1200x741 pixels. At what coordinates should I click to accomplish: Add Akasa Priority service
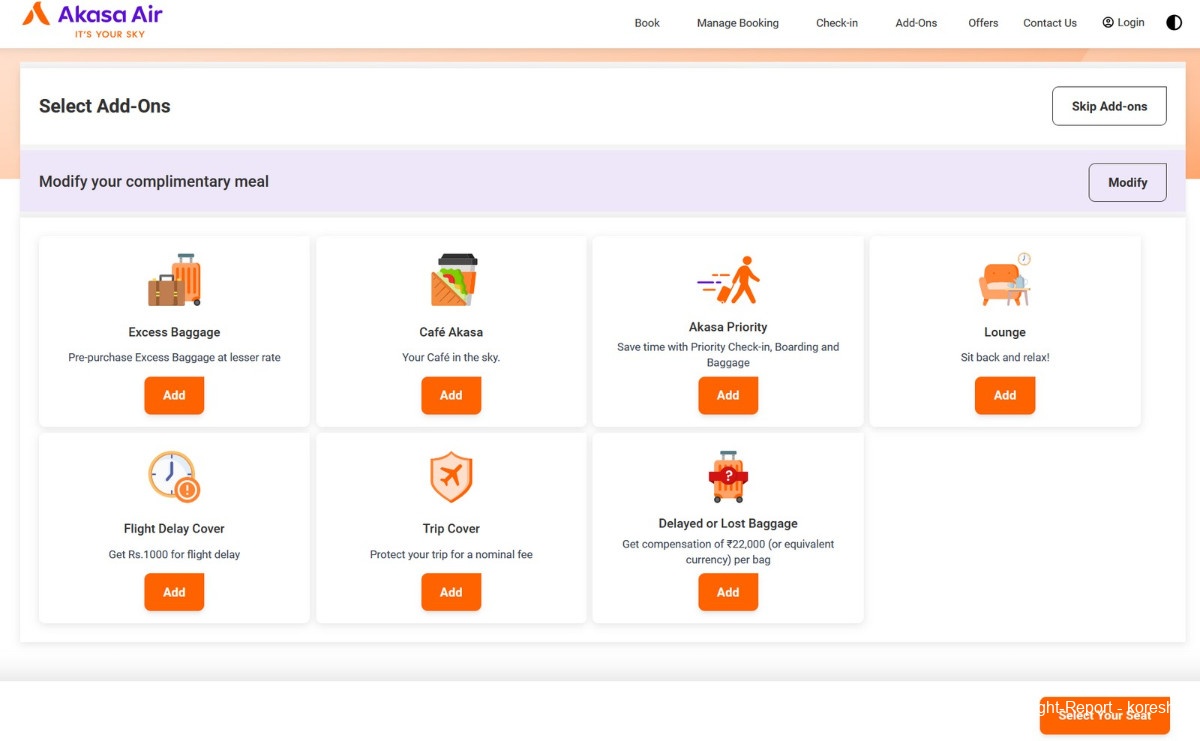click(728, 395)
